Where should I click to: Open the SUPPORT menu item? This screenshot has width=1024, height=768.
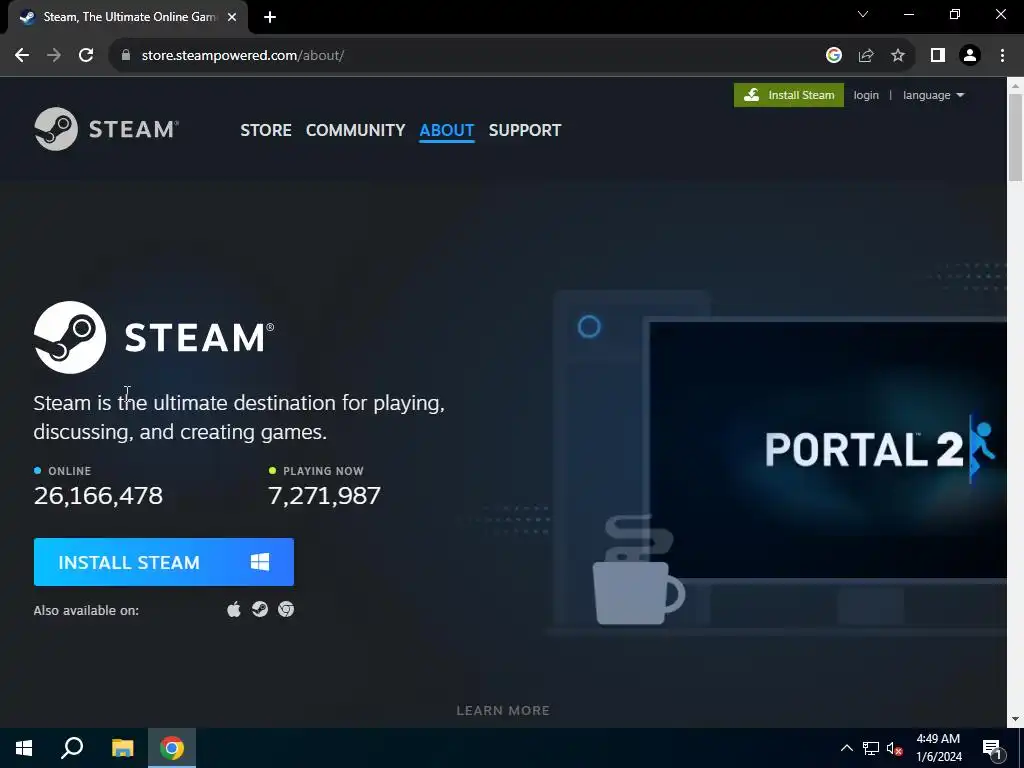click(x=524, y=130)
